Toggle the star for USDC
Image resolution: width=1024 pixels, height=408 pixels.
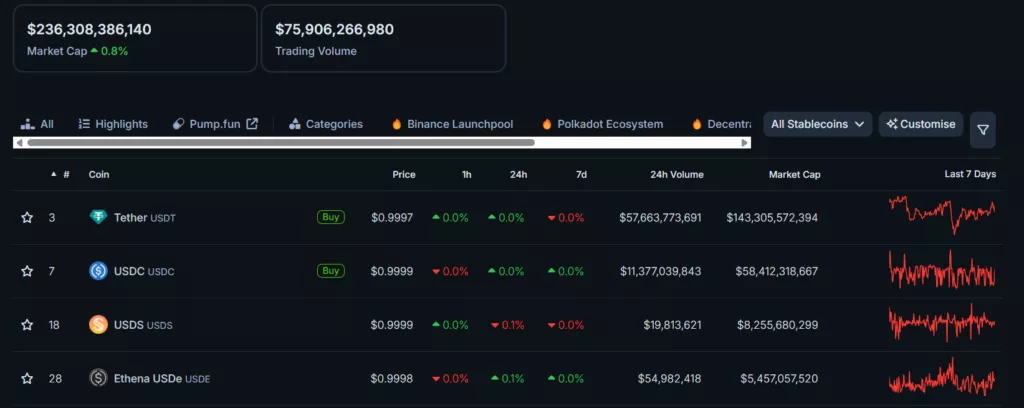pos(27,271)
